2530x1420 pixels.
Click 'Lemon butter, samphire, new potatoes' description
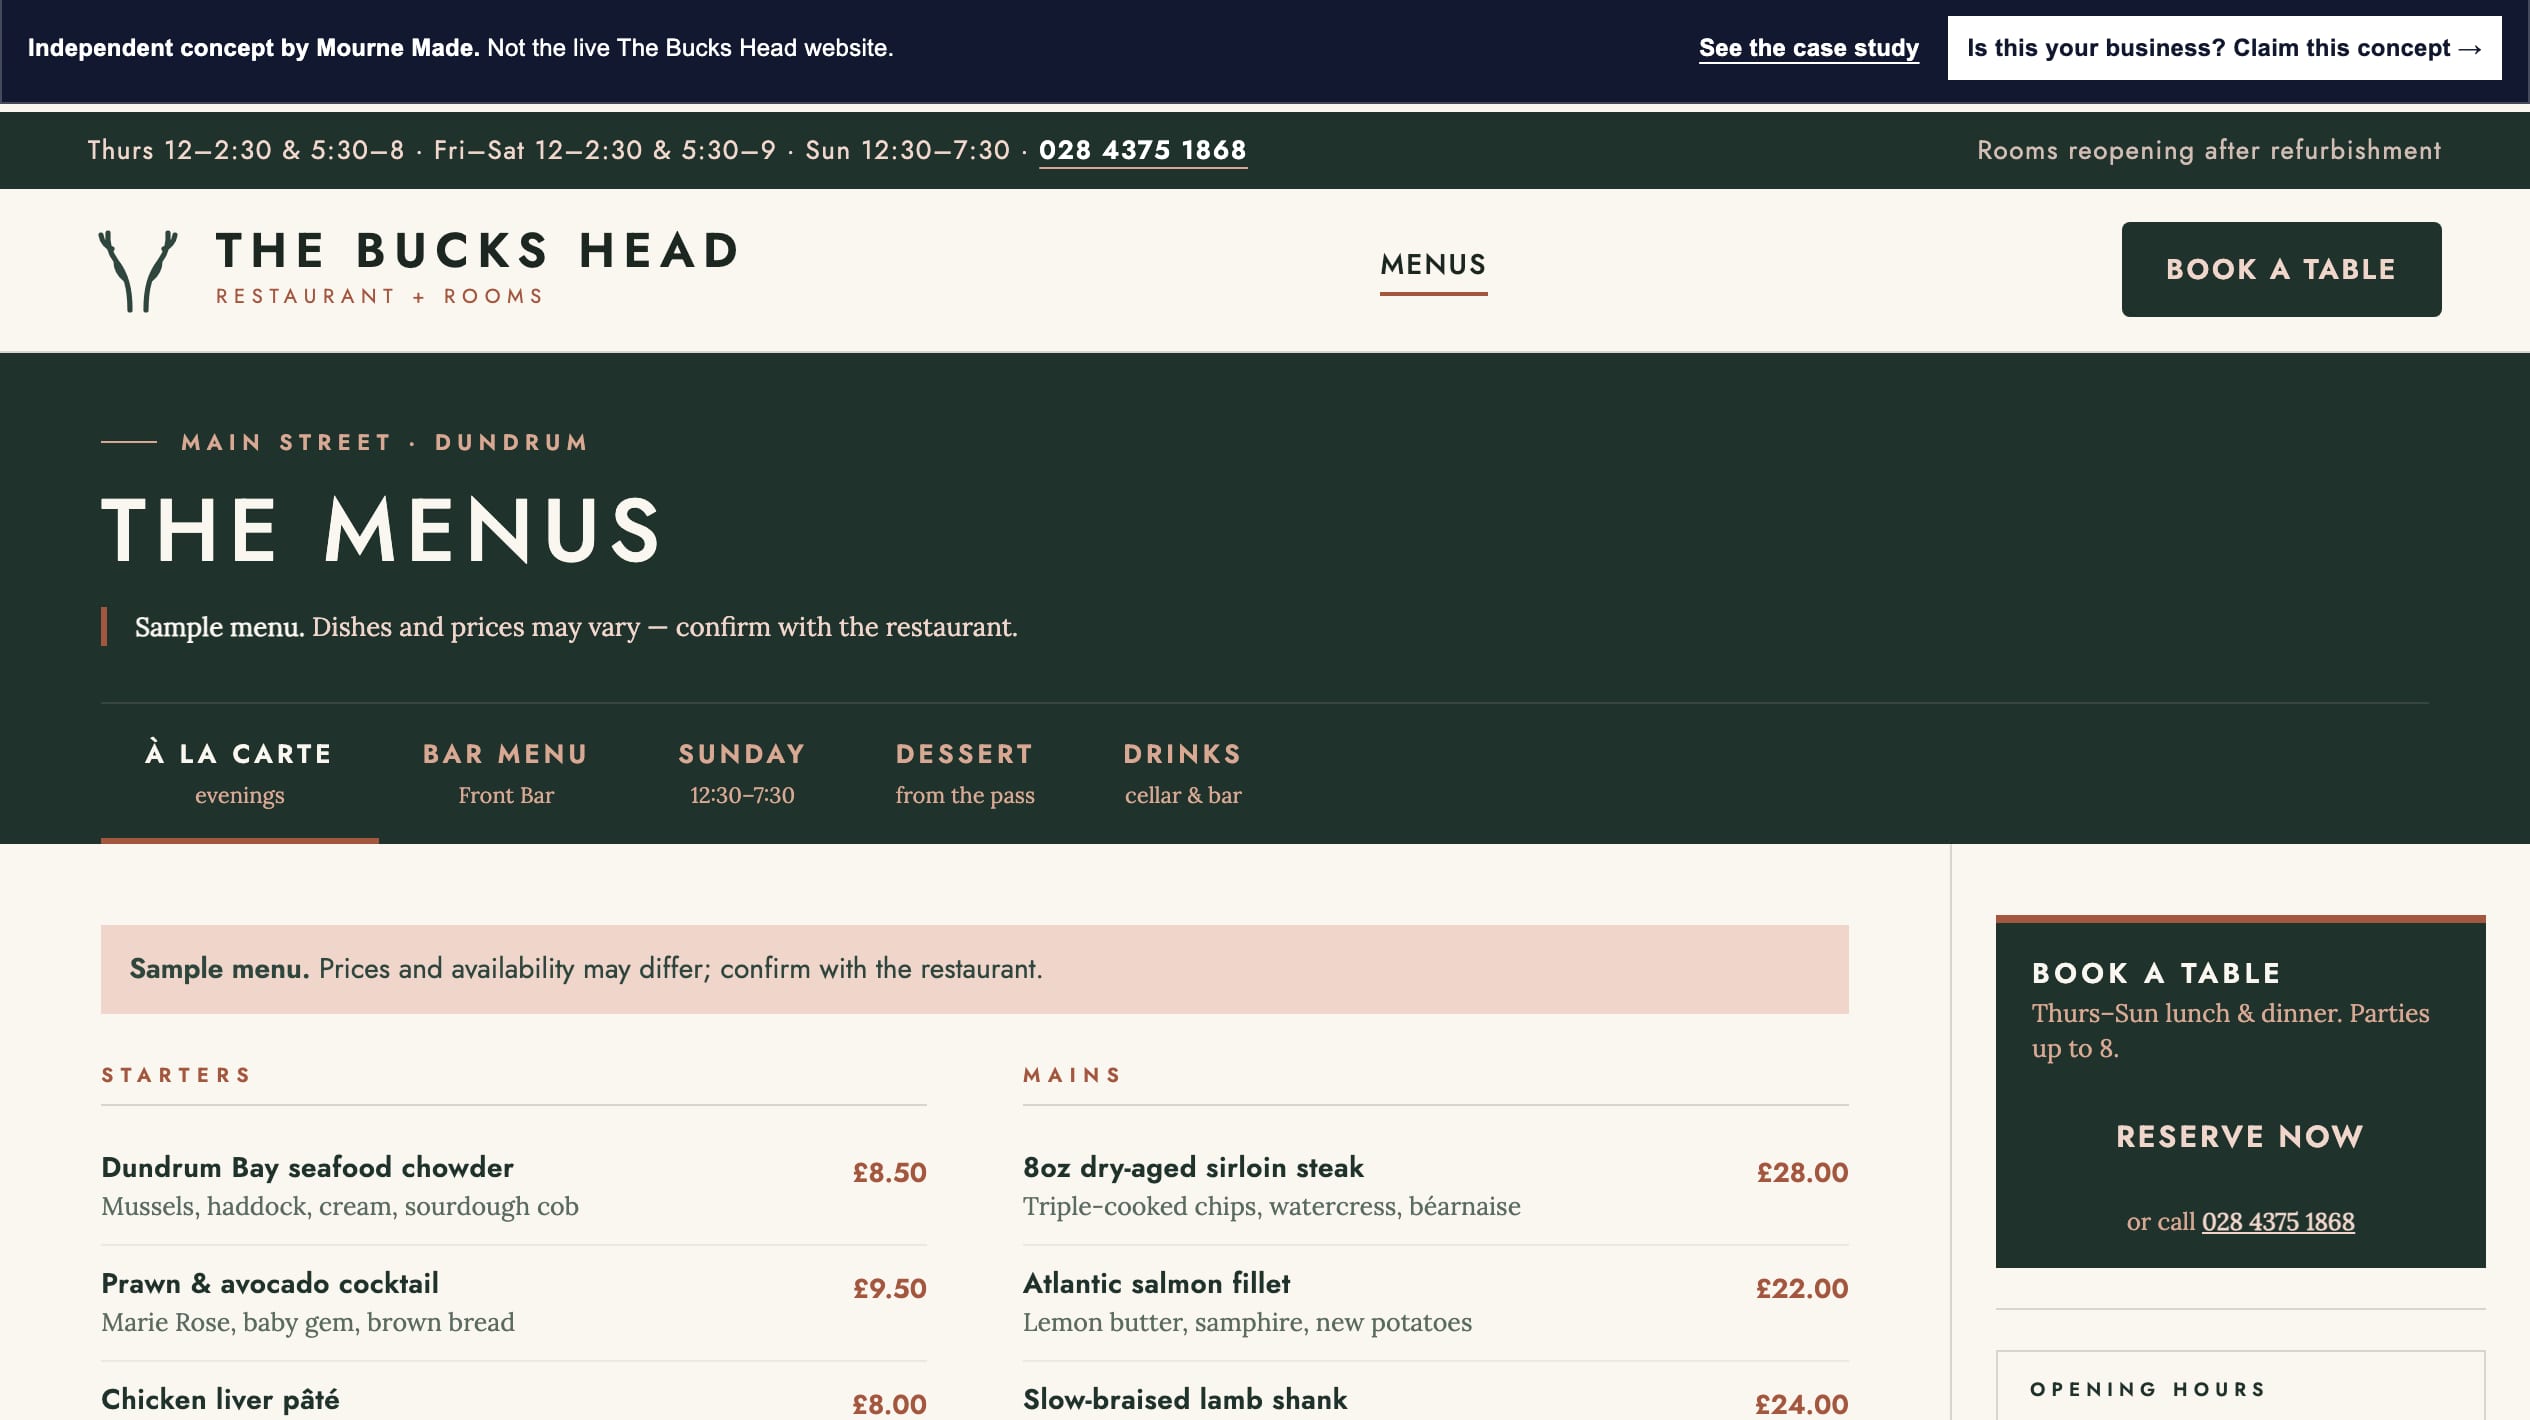pos(1247,1322)
